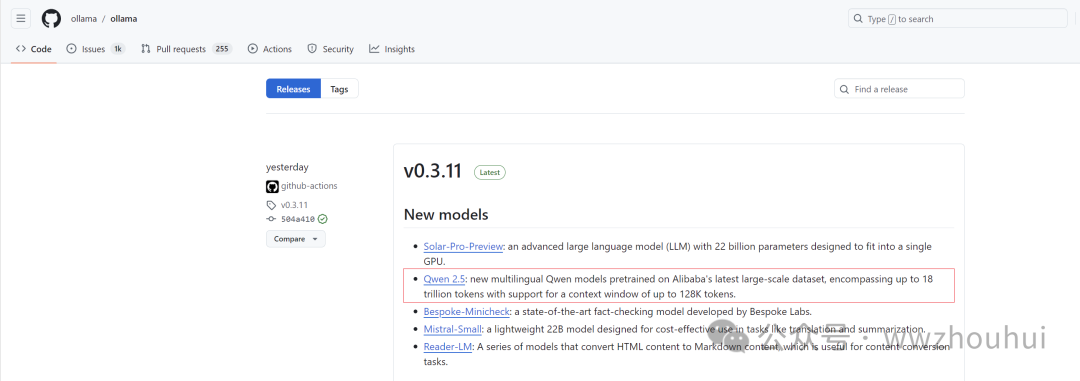Open the Solar-Pro-Preview link
1080x381 pixels.
tap(464, 246)
